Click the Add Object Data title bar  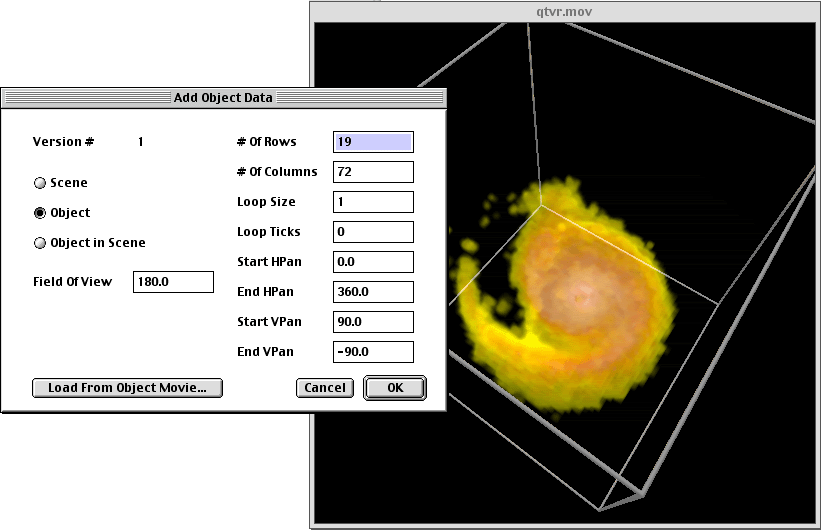[223, 98]
